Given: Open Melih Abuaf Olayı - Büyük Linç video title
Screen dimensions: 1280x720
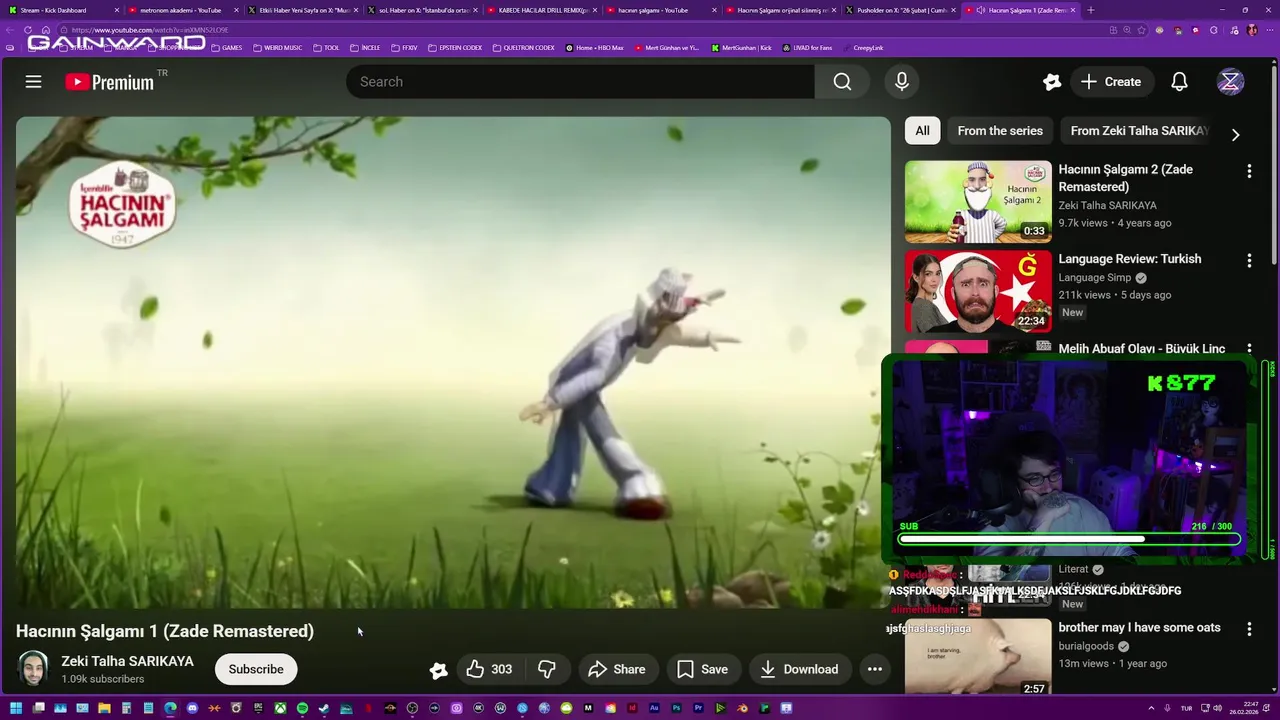Looking at the screenshot, I should (x=1142, y=349).
